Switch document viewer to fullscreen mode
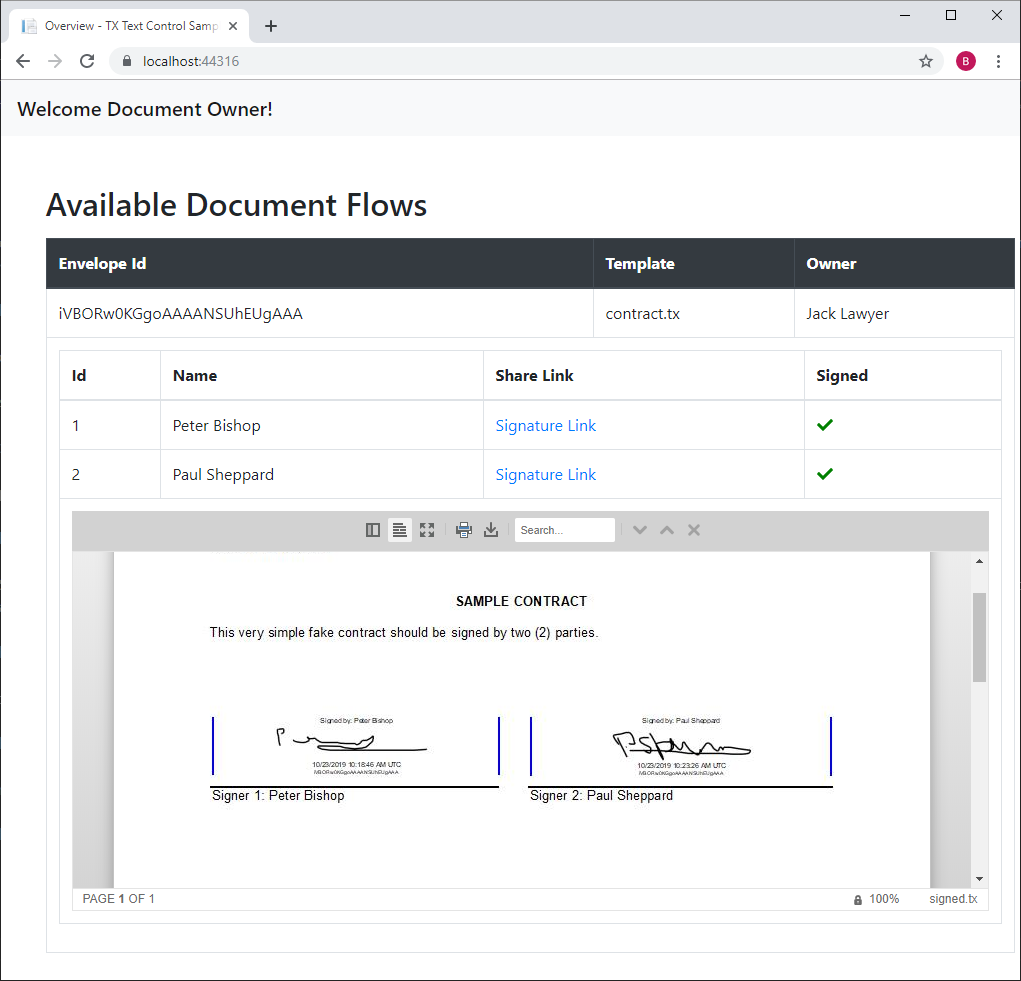Screen dimensions: 1021x981 tap(427, 530)
